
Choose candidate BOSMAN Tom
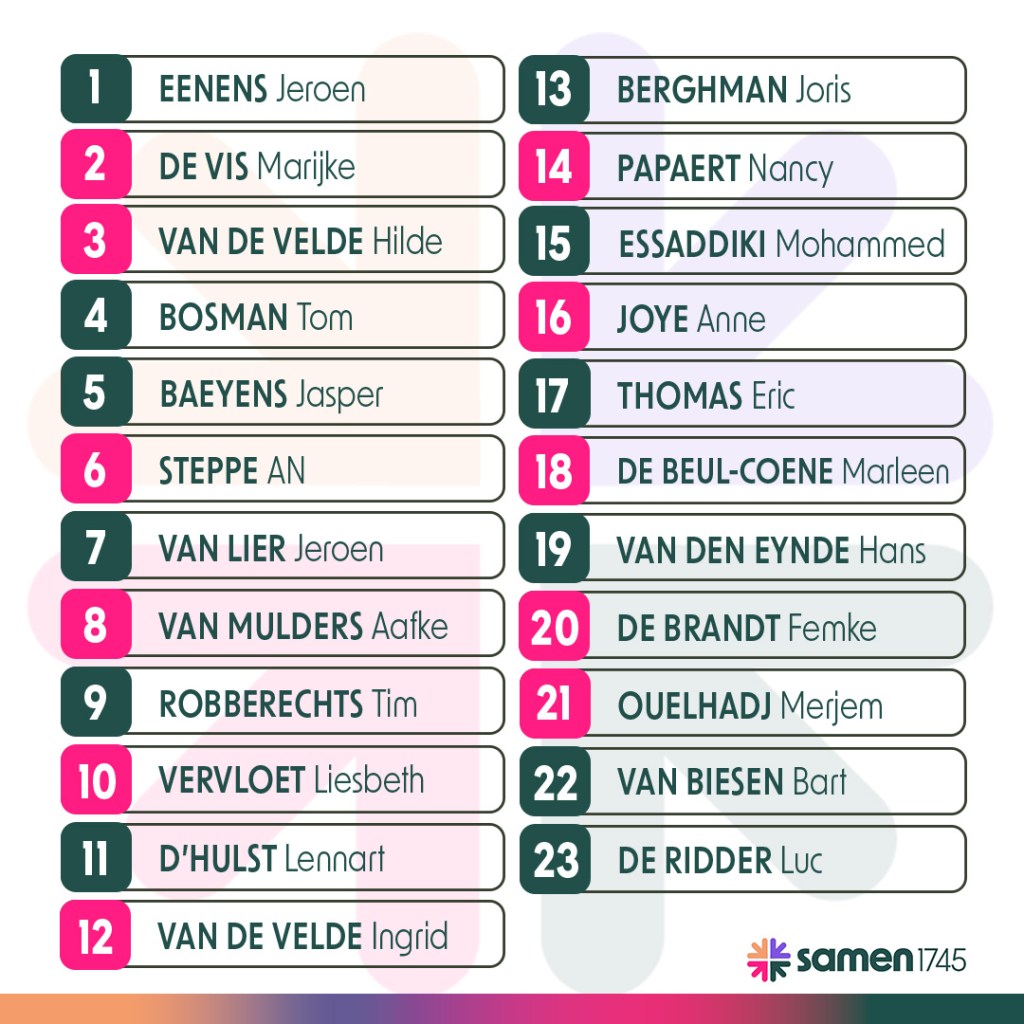[256, 318]
